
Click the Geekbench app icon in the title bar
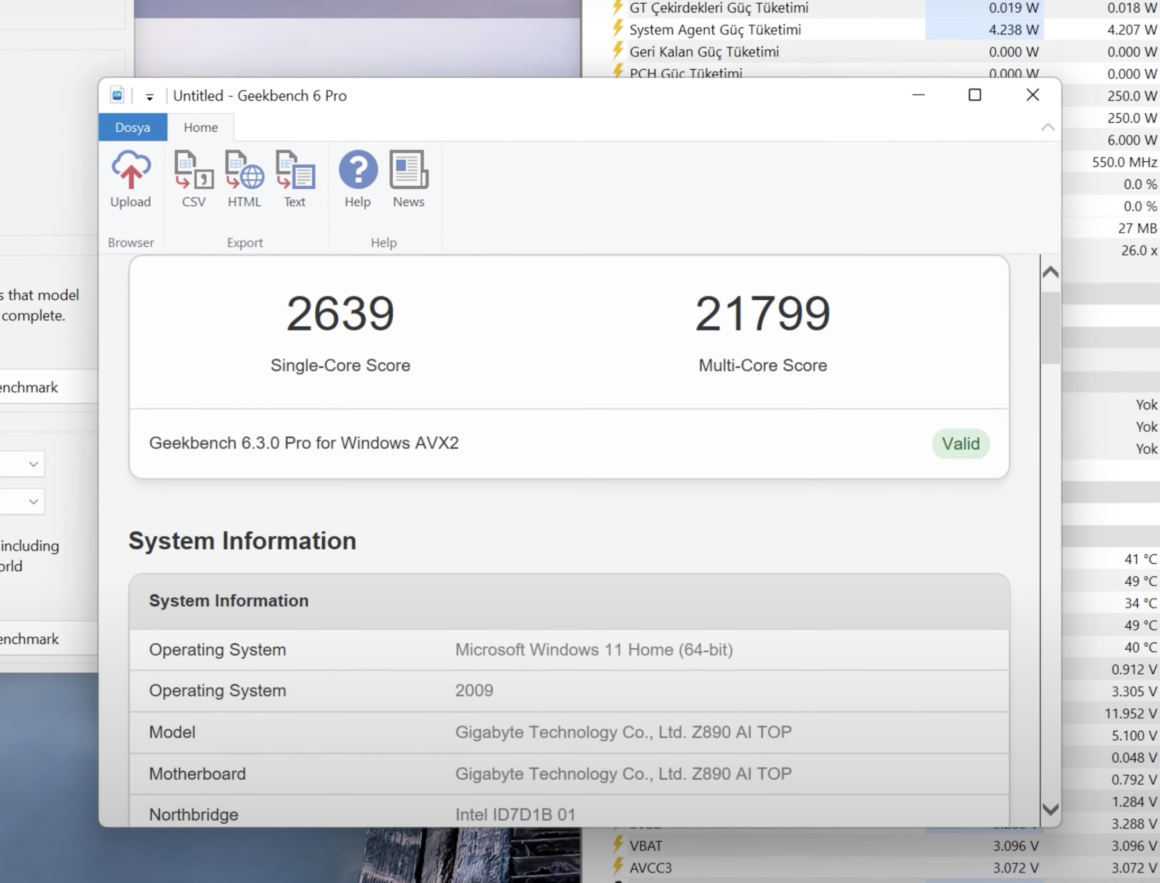click(117, 95)
